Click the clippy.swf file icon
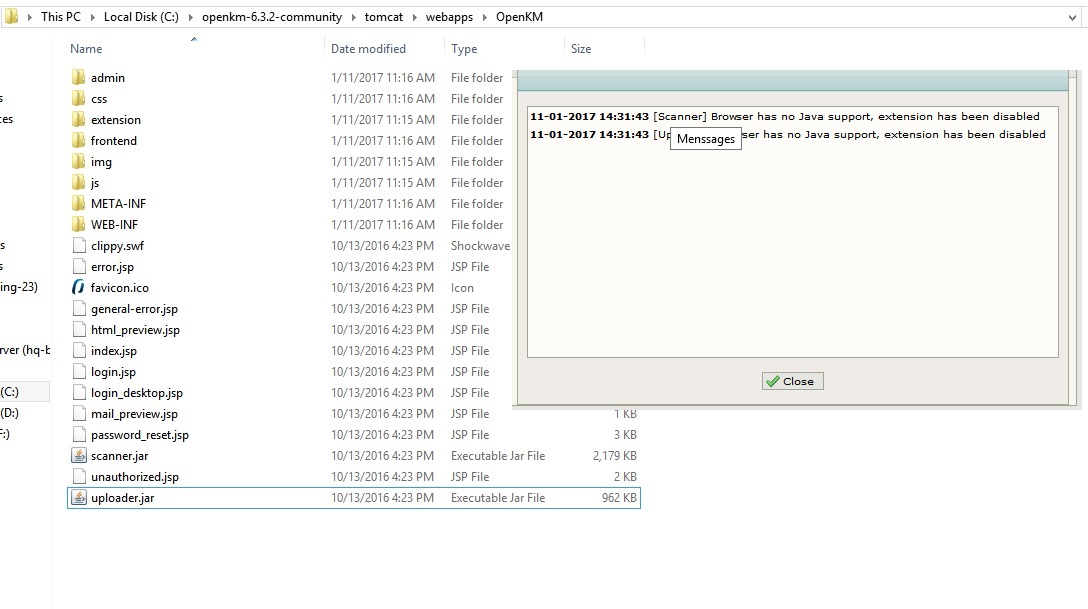The width and height of the screenshot is (1088, 609). [79, 246]
